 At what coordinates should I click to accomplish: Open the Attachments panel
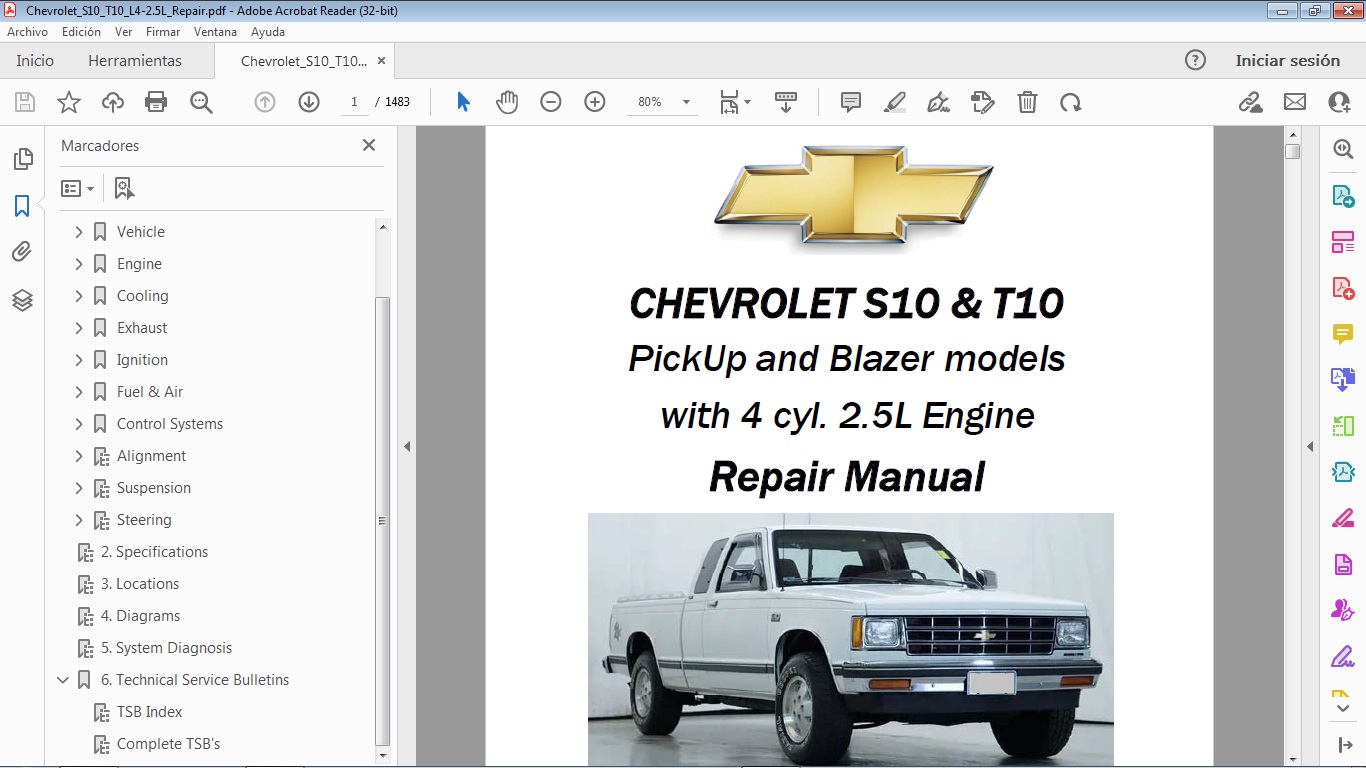click(x=23, y=252)
